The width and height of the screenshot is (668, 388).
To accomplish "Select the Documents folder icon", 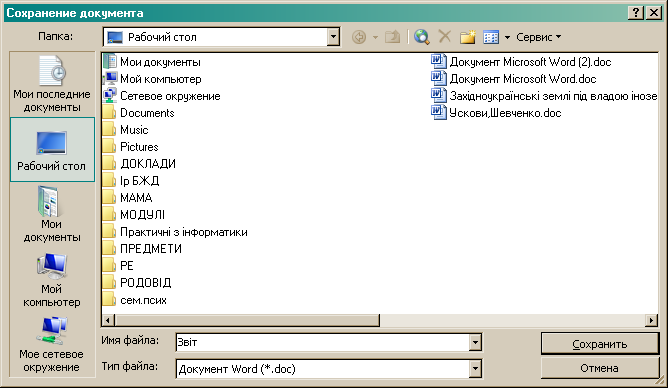I will pos(109,113).
